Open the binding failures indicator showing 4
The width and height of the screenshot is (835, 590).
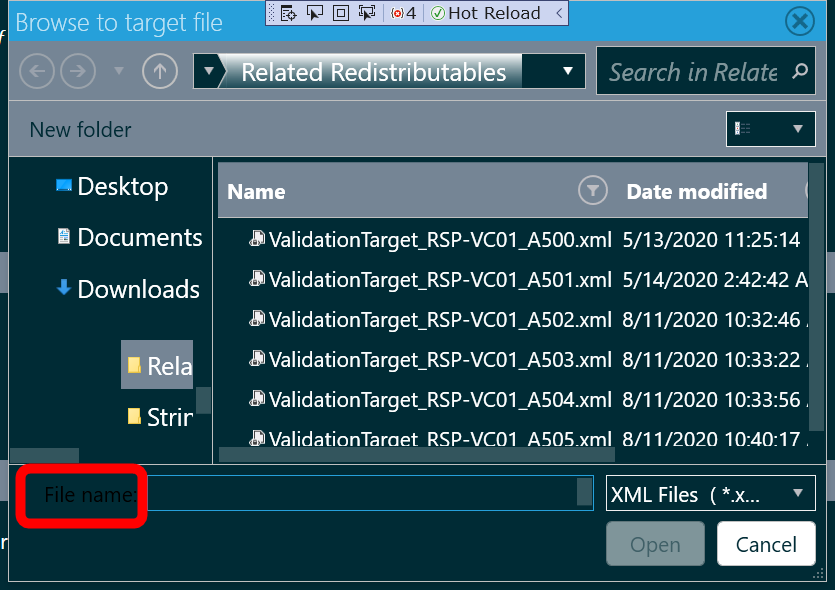(403, 13)
